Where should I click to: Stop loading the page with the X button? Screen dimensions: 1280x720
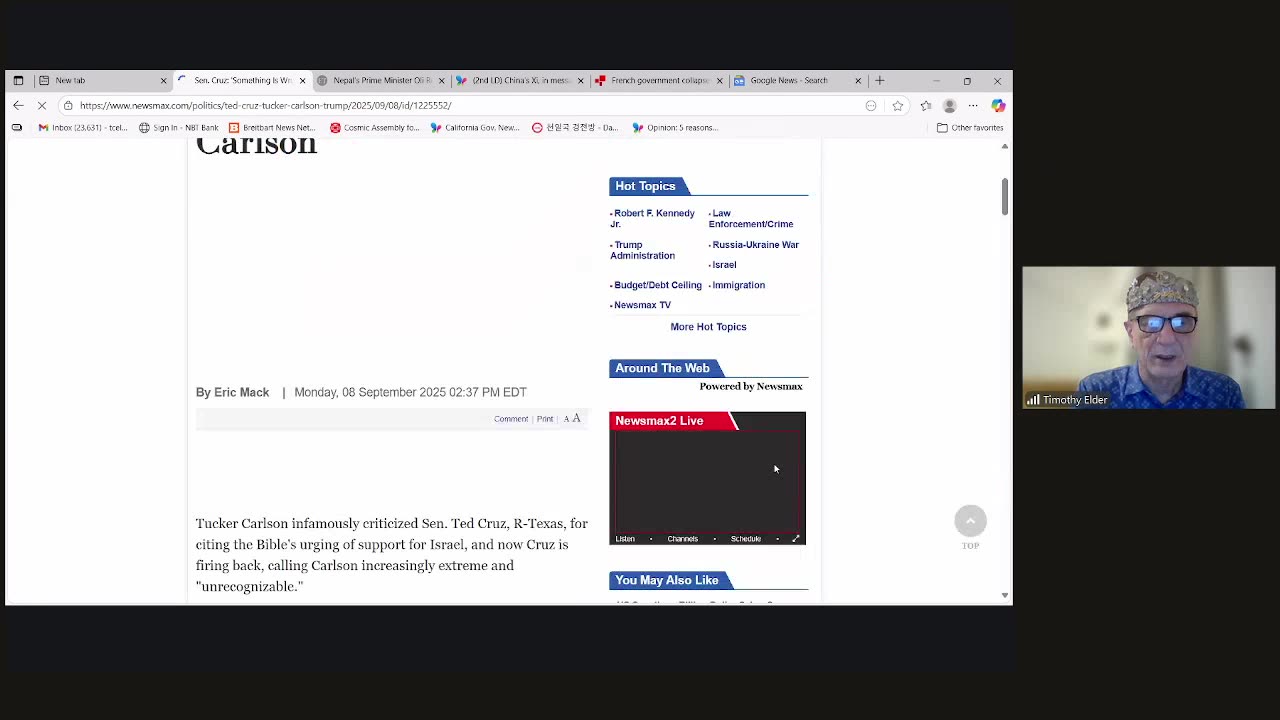(x=42, y=105)
